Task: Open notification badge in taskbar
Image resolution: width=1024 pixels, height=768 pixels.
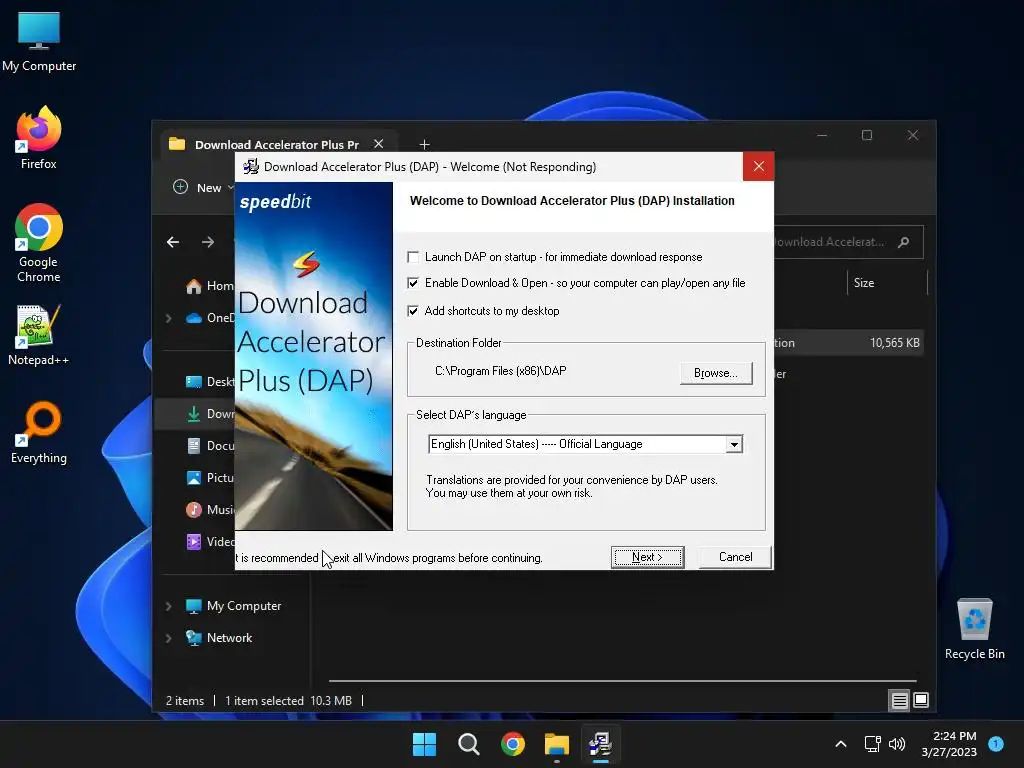Action: tap(995, 743)
